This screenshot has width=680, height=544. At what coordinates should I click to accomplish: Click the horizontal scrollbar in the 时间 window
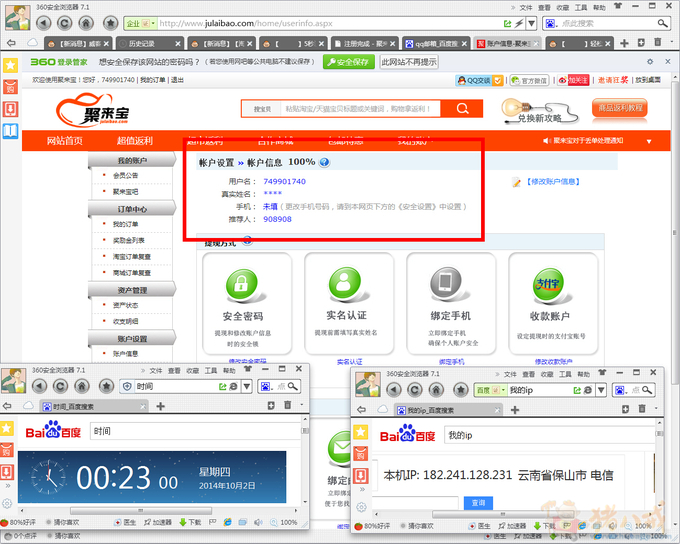141,511
